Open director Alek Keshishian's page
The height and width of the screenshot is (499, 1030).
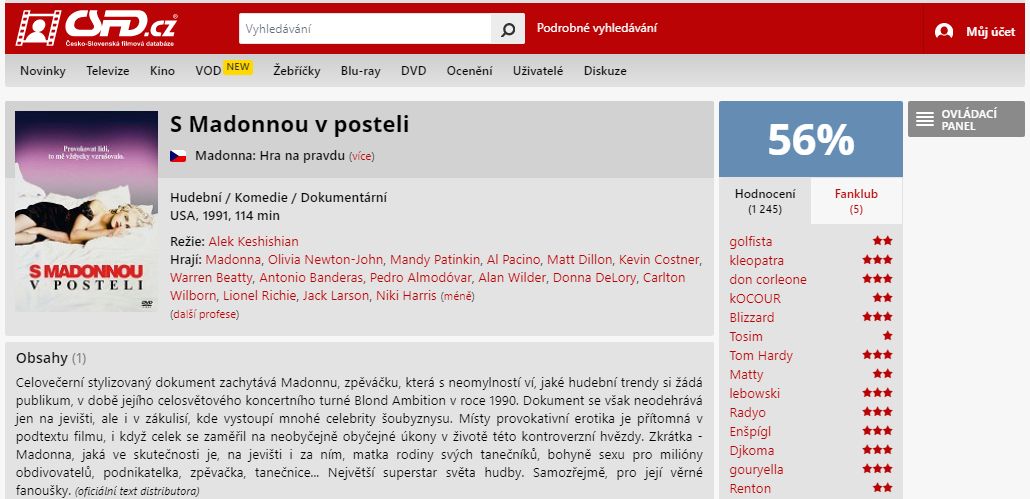click(x=254, y=241)
